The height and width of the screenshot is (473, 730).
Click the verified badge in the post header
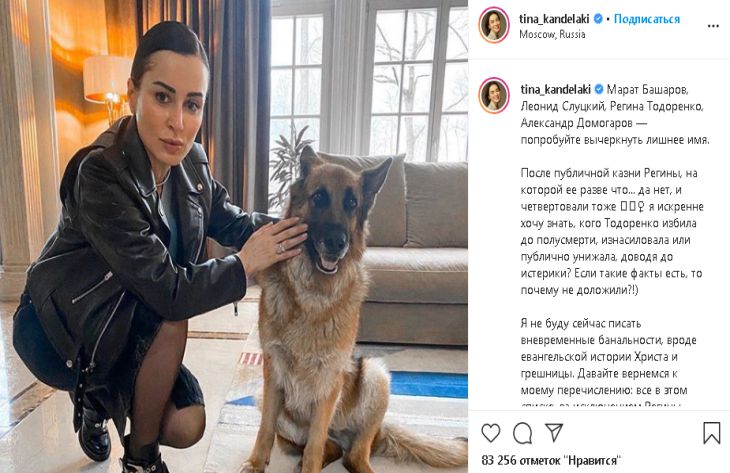pyautogui.click(x=598, y=19)
